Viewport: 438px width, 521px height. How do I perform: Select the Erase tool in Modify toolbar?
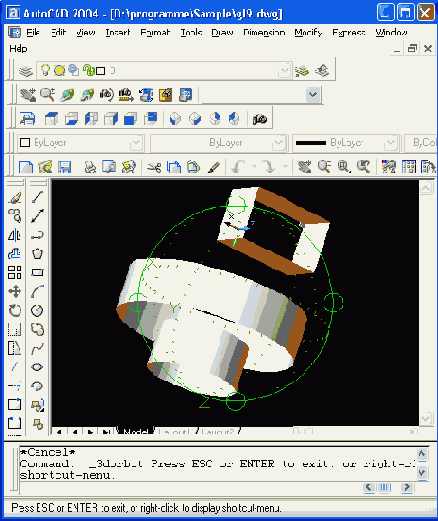tap(15, 197)
